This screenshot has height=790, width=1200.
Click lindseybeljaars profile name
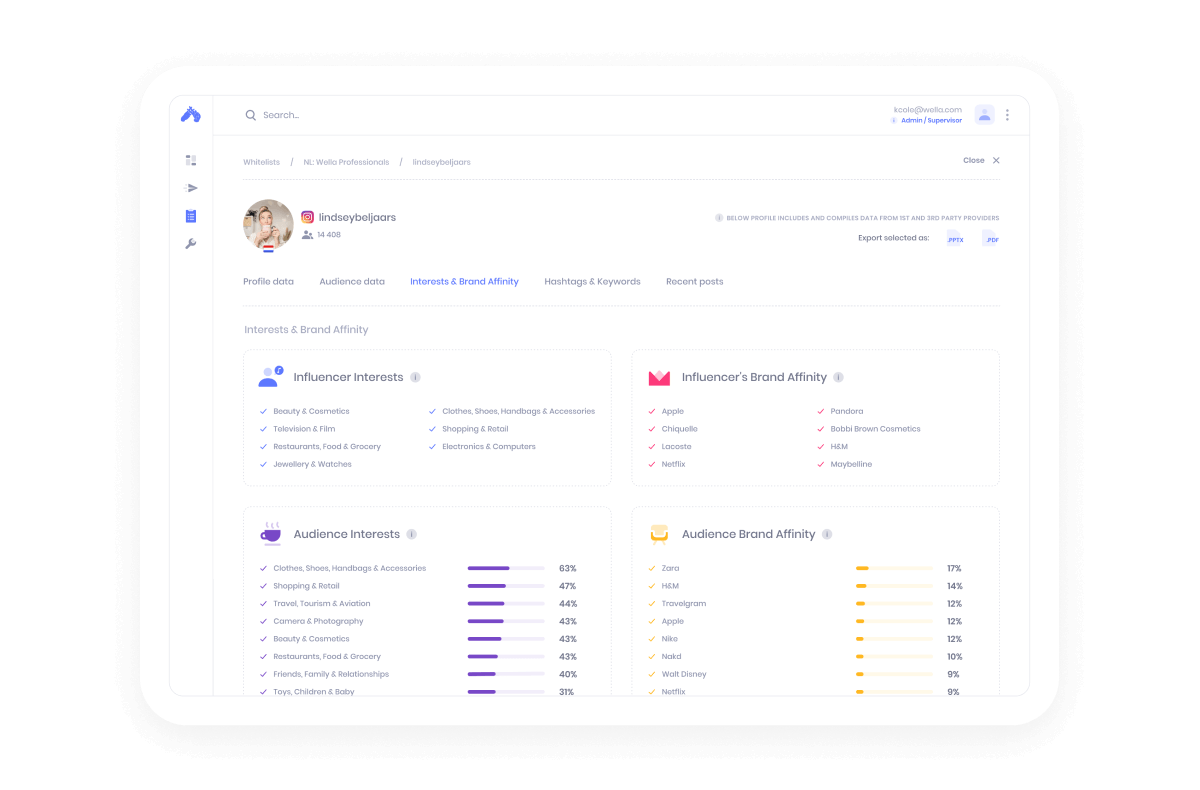pyautogui.click(x=357, y=217)
